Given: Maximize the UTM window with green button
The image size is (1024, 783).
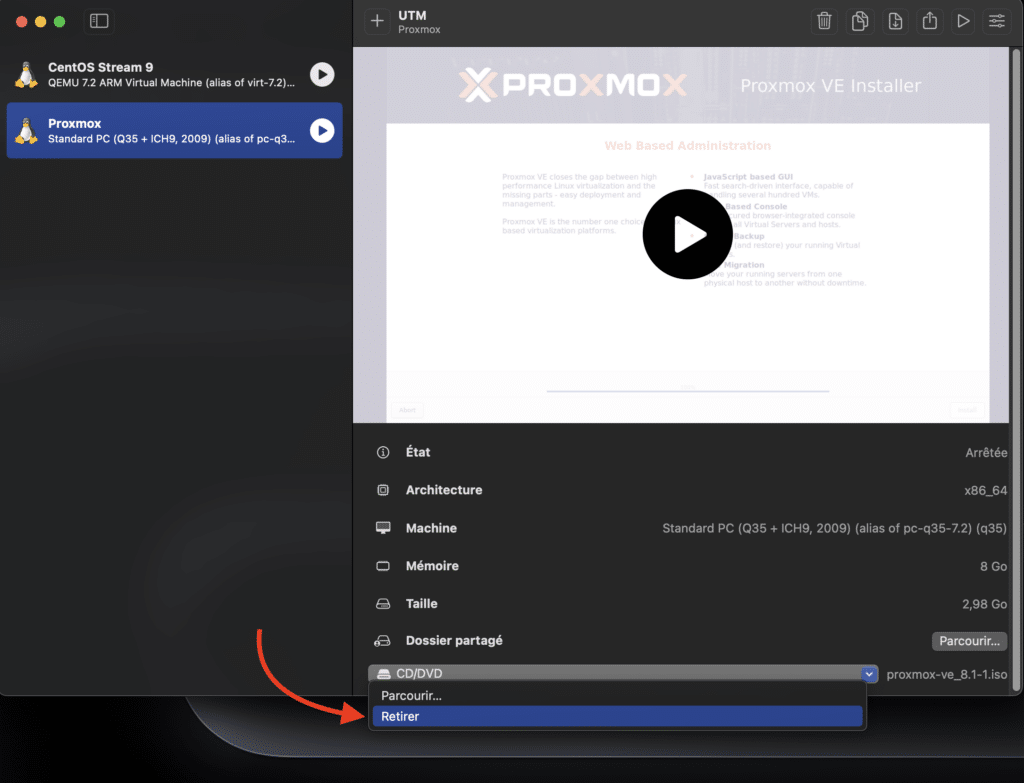Looking at the screenshot, I should 59,22.
